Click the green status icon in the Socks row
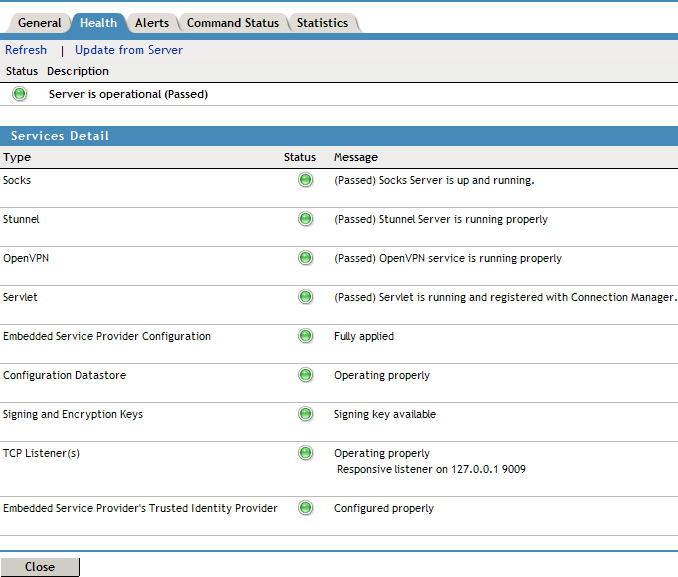The height and width of the screenshot is (577, 678). pyautogui.click(x=305, y=180)
